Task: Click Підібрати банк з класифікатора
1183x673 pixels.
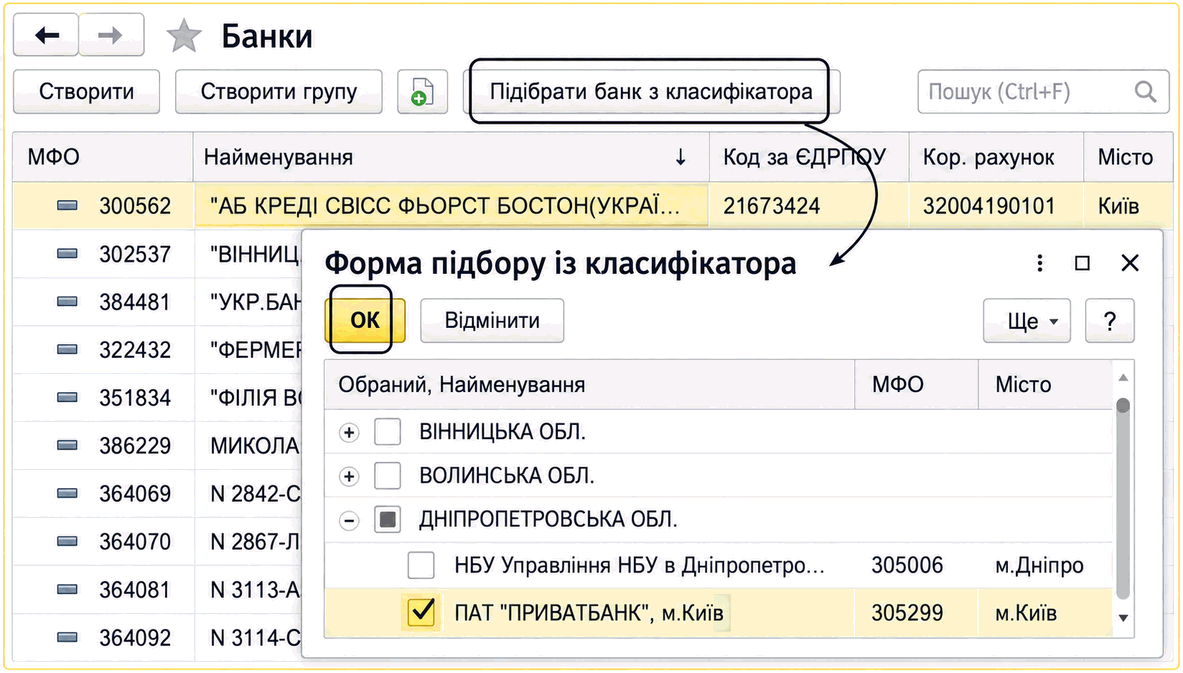Action: (x=651, y=92)
